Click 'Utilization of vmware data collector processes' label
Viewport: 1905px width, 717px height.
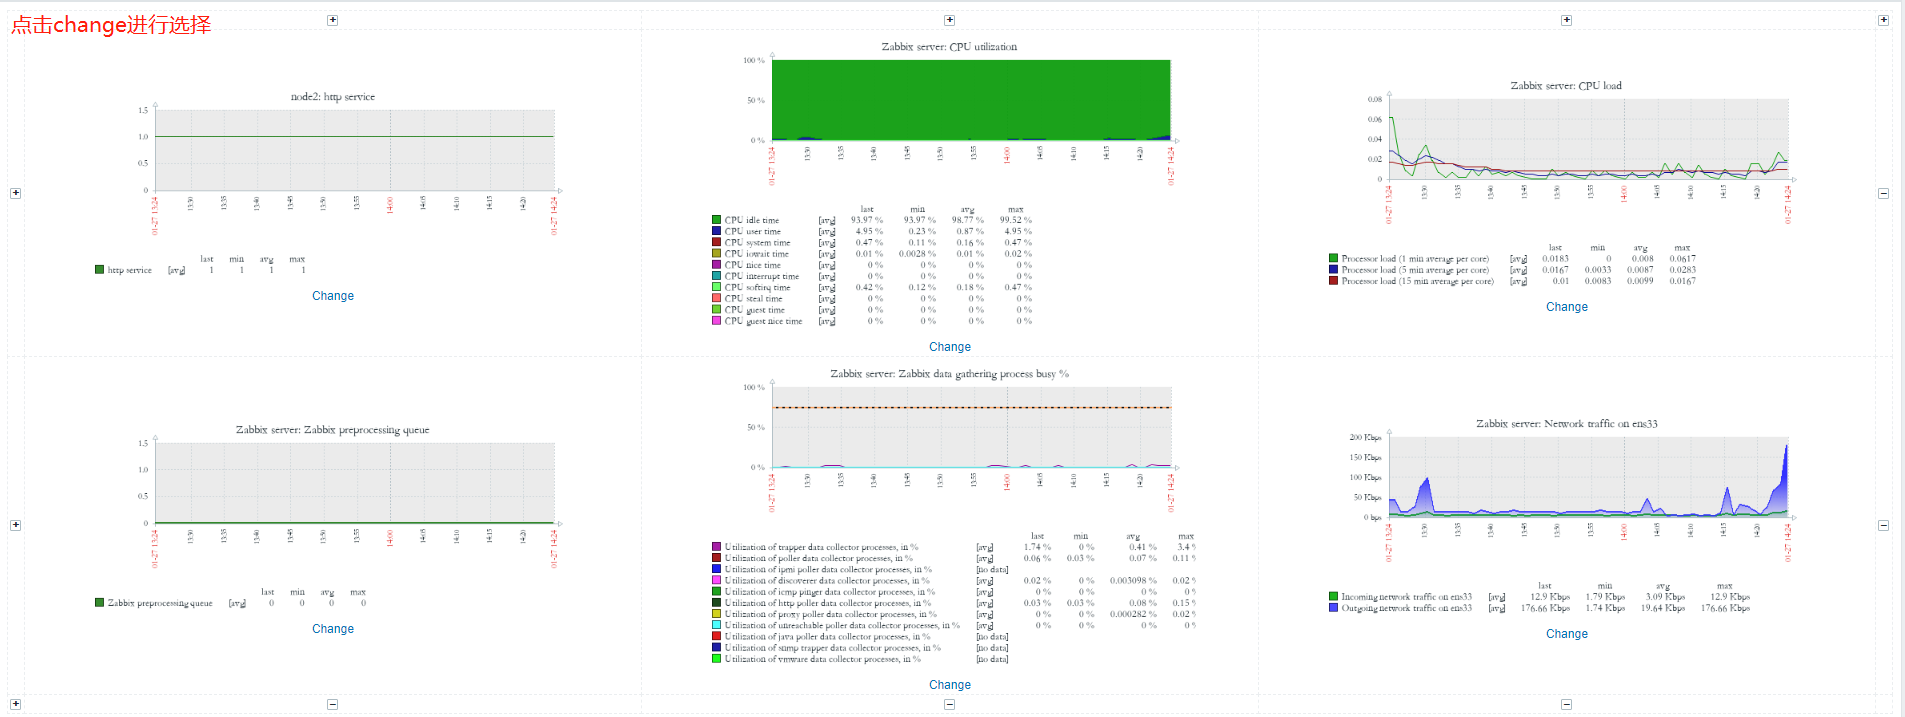click(x=822, y=659)
